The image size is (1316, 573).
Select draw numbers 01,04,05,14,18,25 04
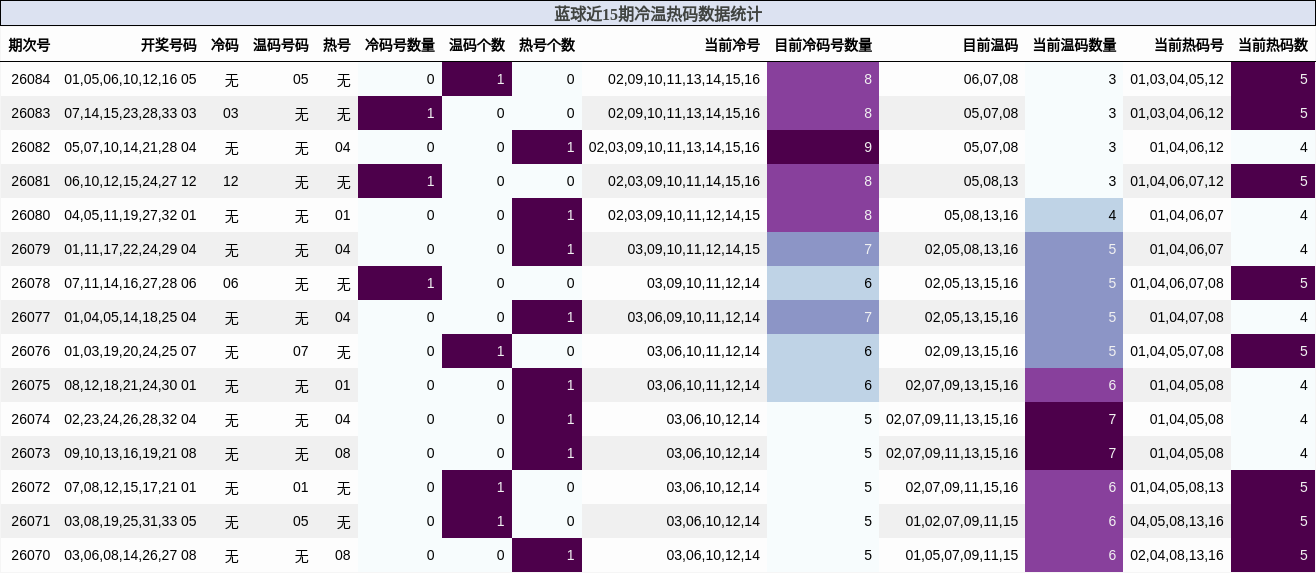tap(130, 317)
